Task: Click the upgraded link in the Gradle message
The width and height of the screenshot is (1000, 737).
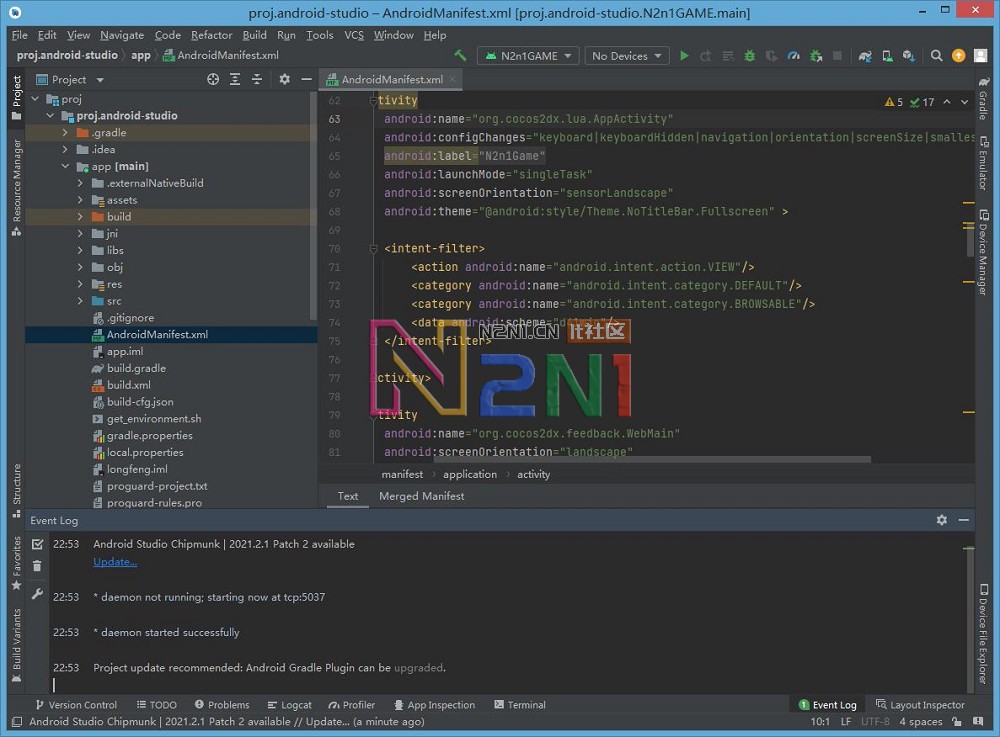Action: point(419,667)
